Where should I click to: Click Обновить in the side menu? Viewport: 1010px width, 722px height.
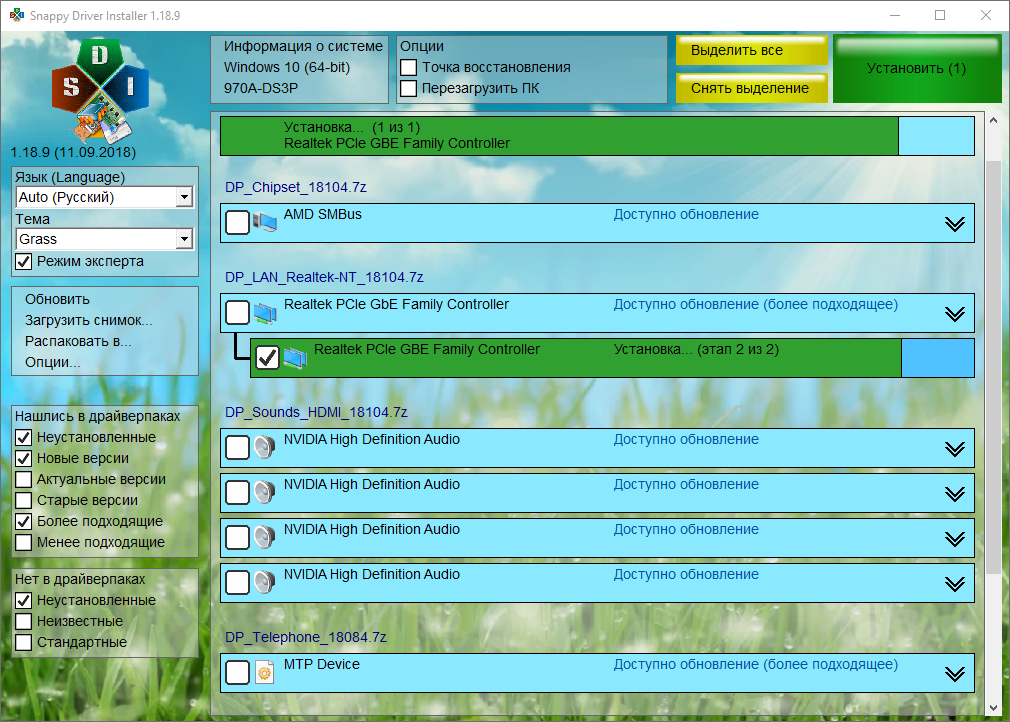point(57,299)
